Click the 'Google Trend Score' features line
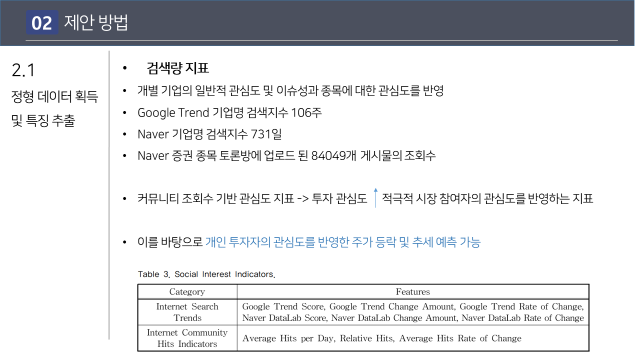Screen dimensions: 640x360 click(x=413, y=307)
